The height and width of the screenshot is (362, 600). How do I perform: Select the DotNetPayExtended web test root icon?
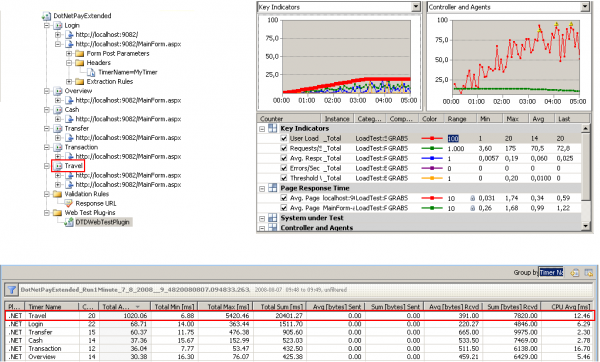click(46, 16)
